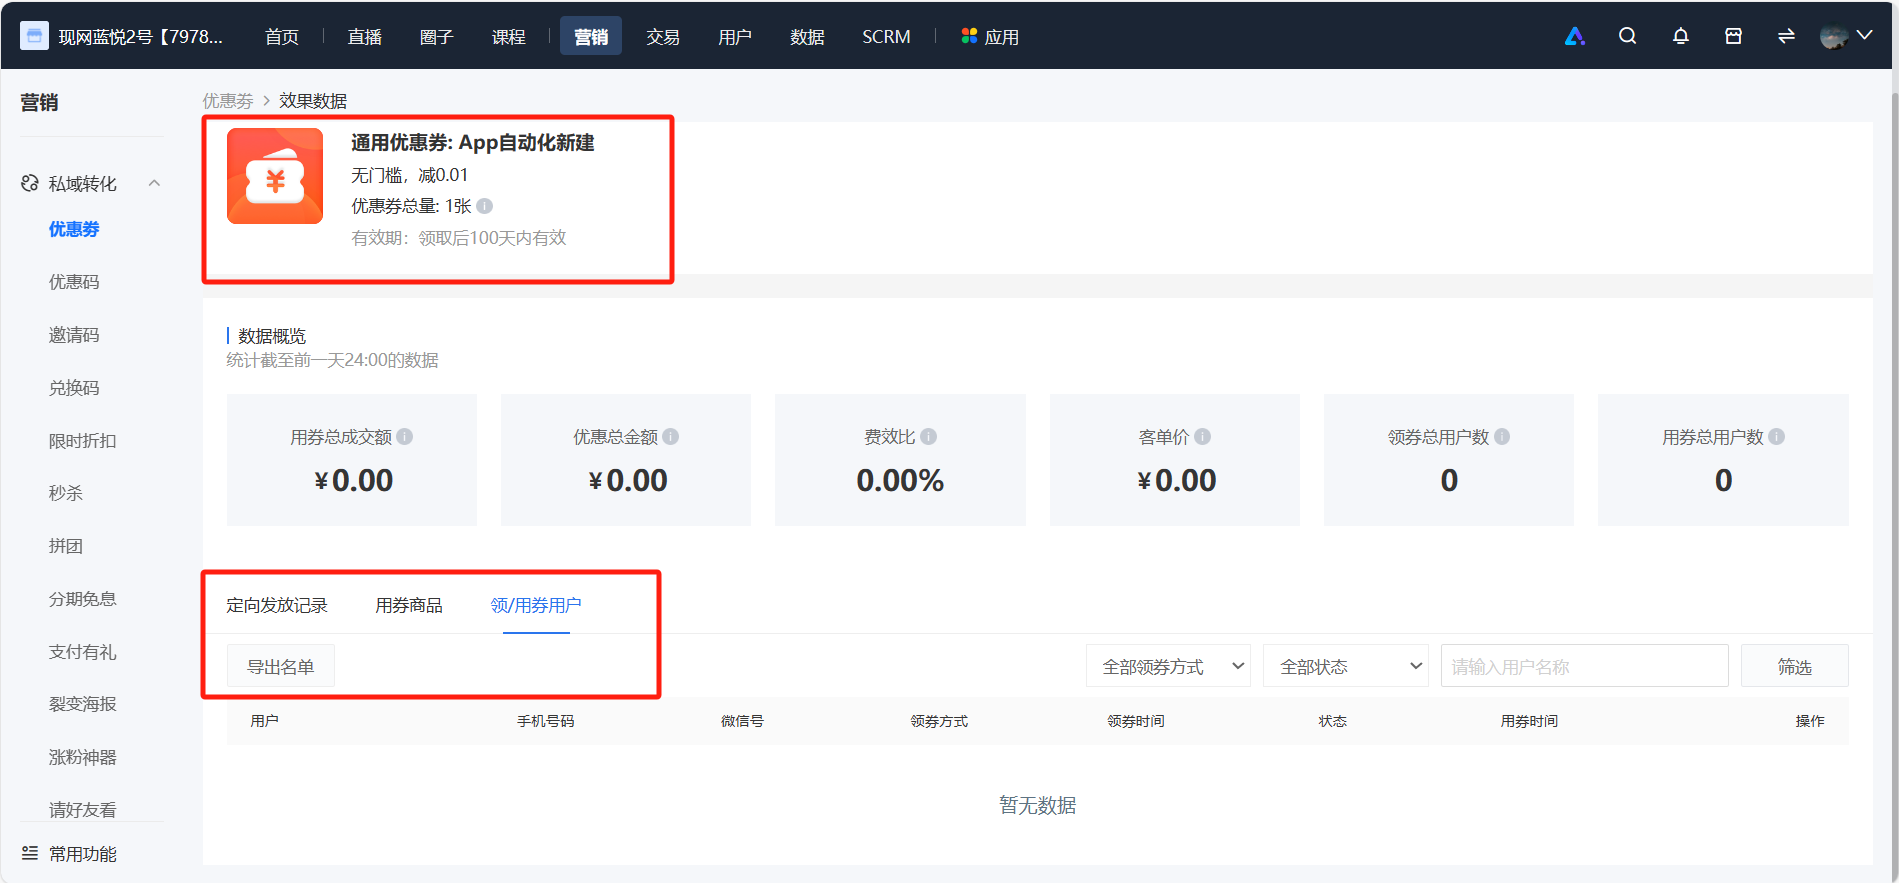
Task: Open 兑换码 in the sidebar
Action: (x=74, y=388)
